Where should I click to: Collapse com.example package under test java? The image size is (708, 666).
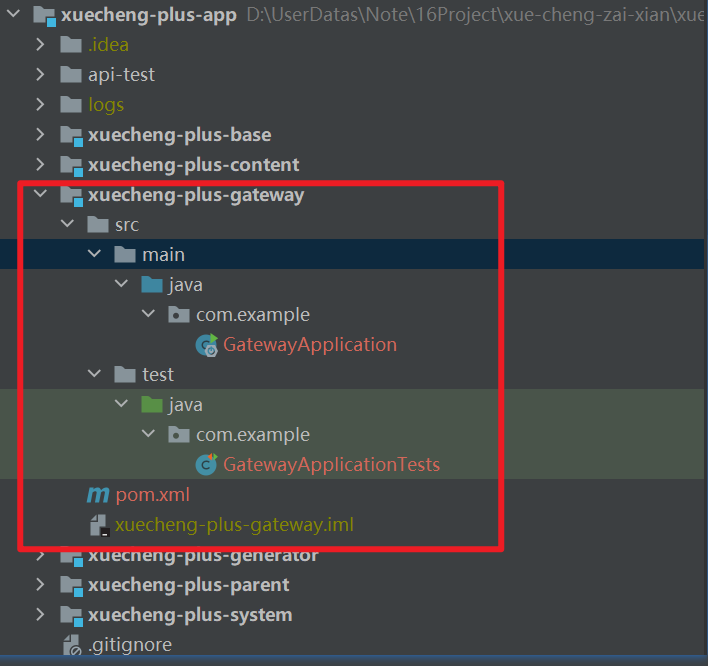point(149,433)
